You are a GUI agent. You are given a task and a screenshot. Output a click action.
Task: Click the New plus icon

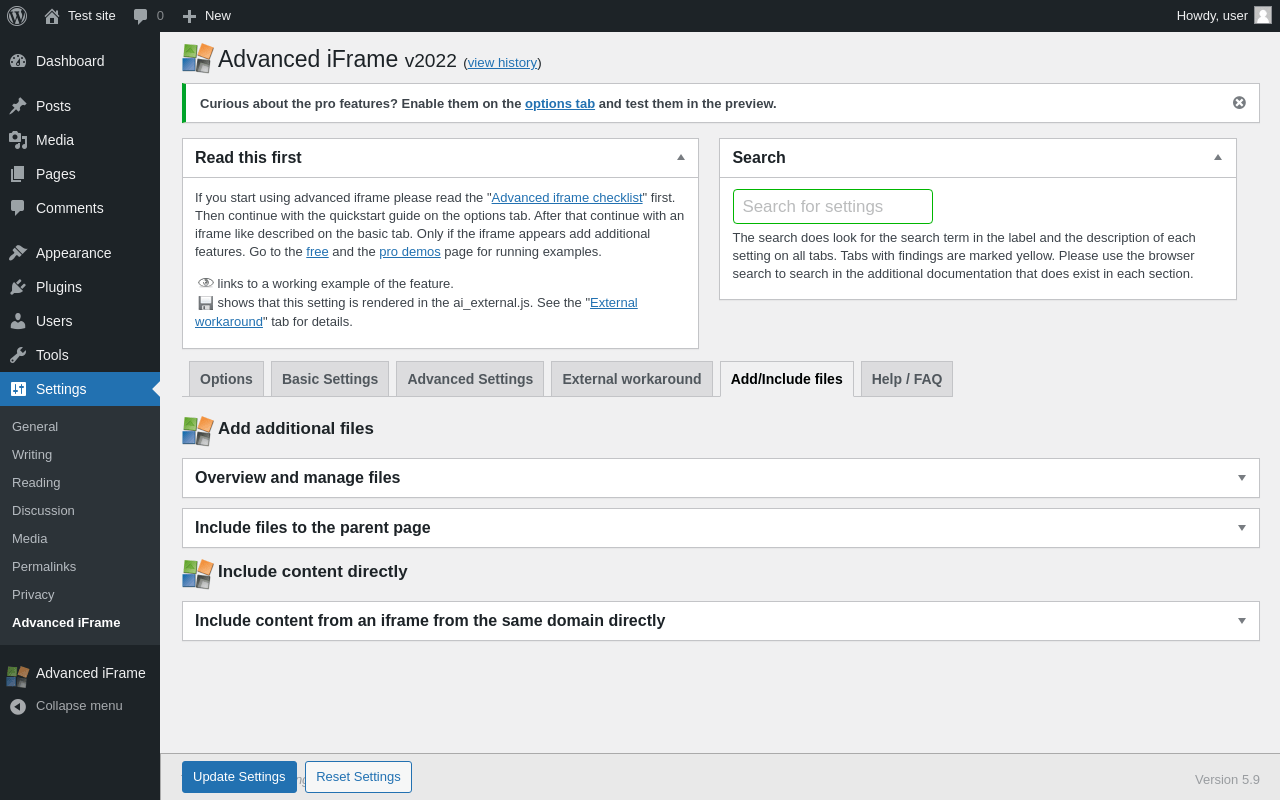point(189,16)
